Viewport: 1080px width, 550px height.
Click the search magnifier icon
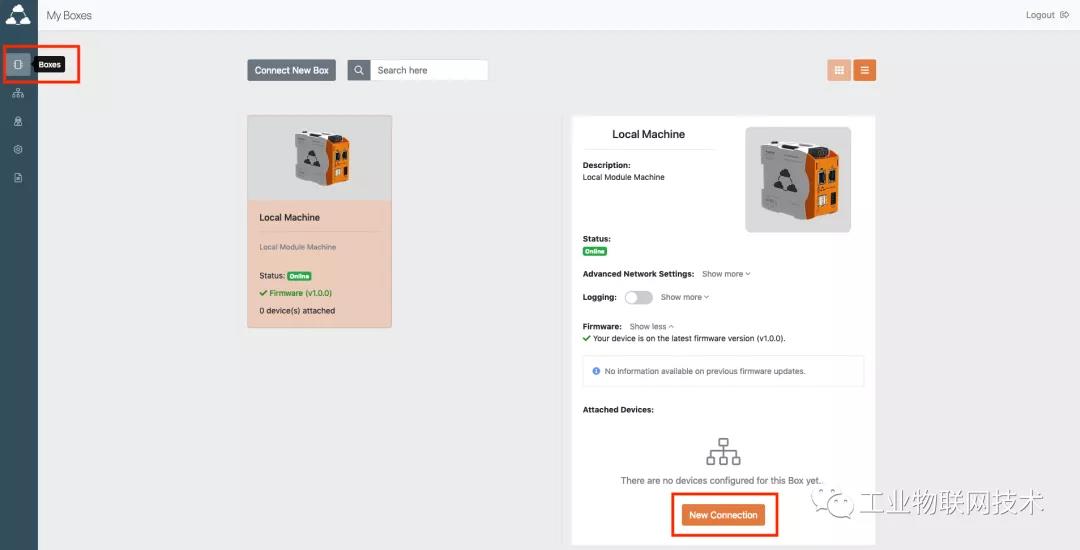359,70
